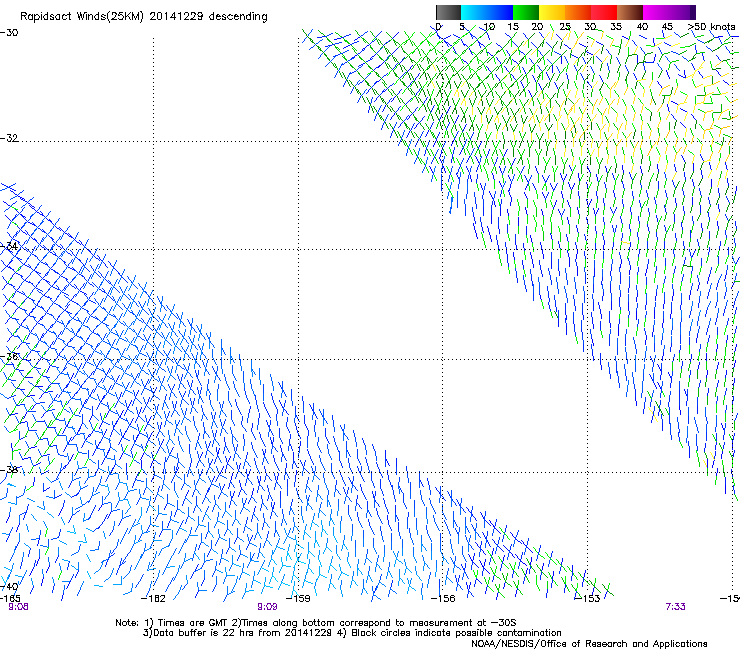Click the note 'Data buffer is 22 hrs'
The height and width of the screenshot is (650, 740).
[x=204, y=633]
